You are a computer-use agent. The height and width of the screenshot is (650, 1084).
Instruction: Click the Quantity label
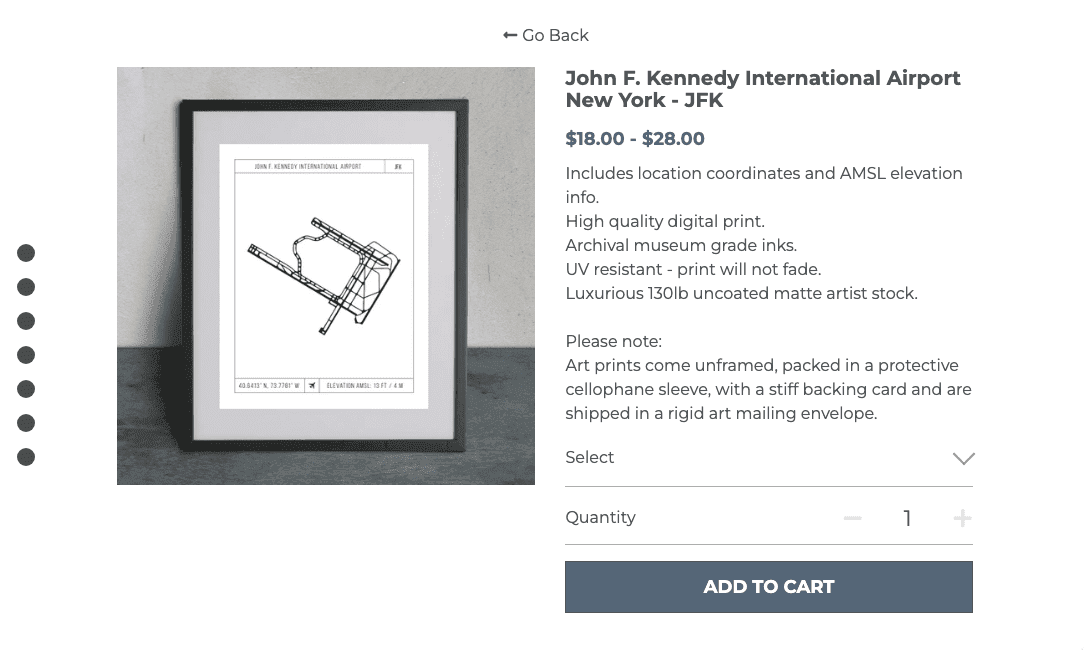click(x=600, y=518)
